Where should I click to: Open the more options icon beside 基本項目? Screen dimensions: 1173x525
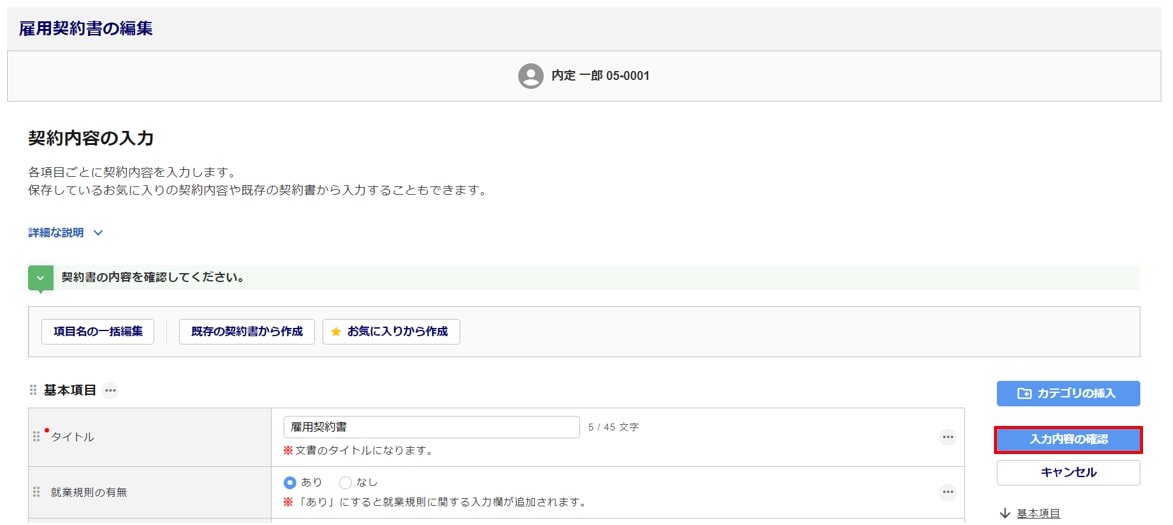(x=110, y=390)
